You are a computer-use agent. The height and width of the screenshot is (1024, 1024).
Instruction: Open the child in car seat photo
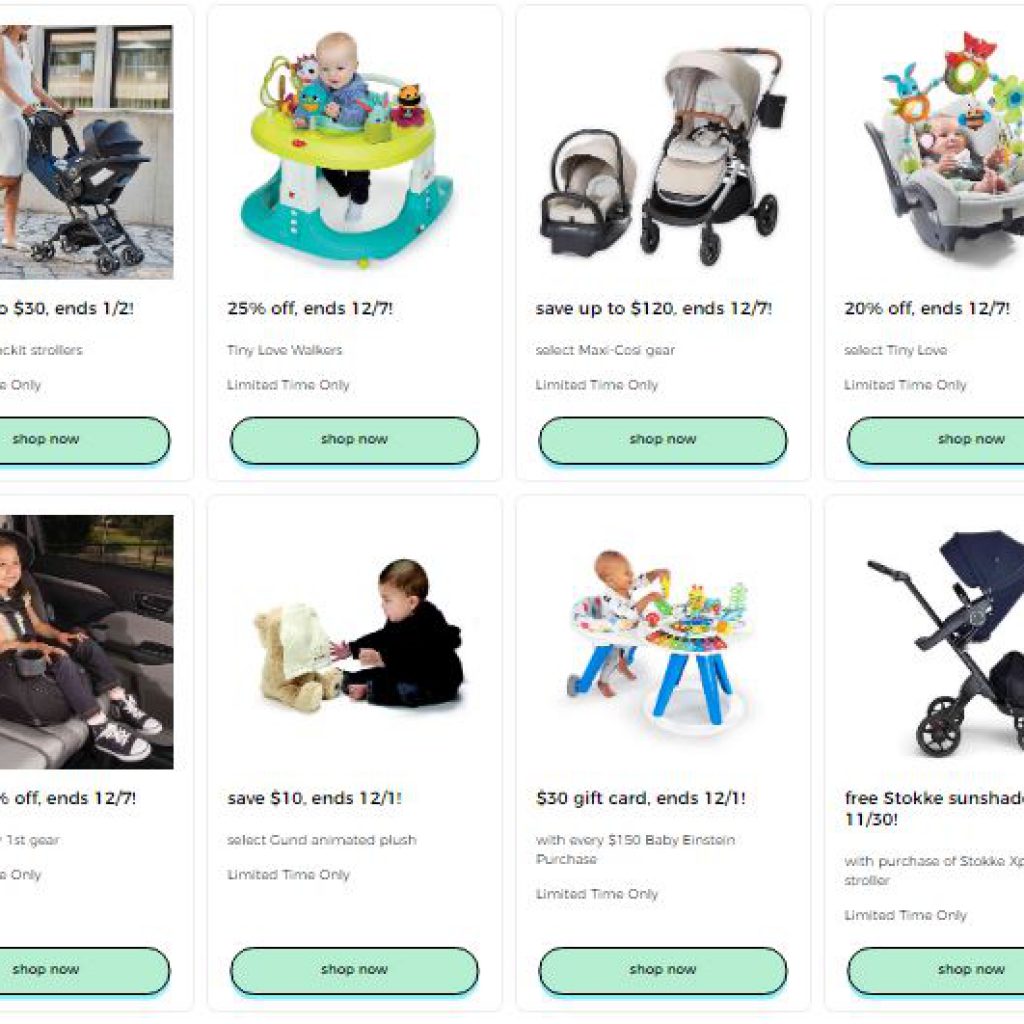(x=86, y=642)
